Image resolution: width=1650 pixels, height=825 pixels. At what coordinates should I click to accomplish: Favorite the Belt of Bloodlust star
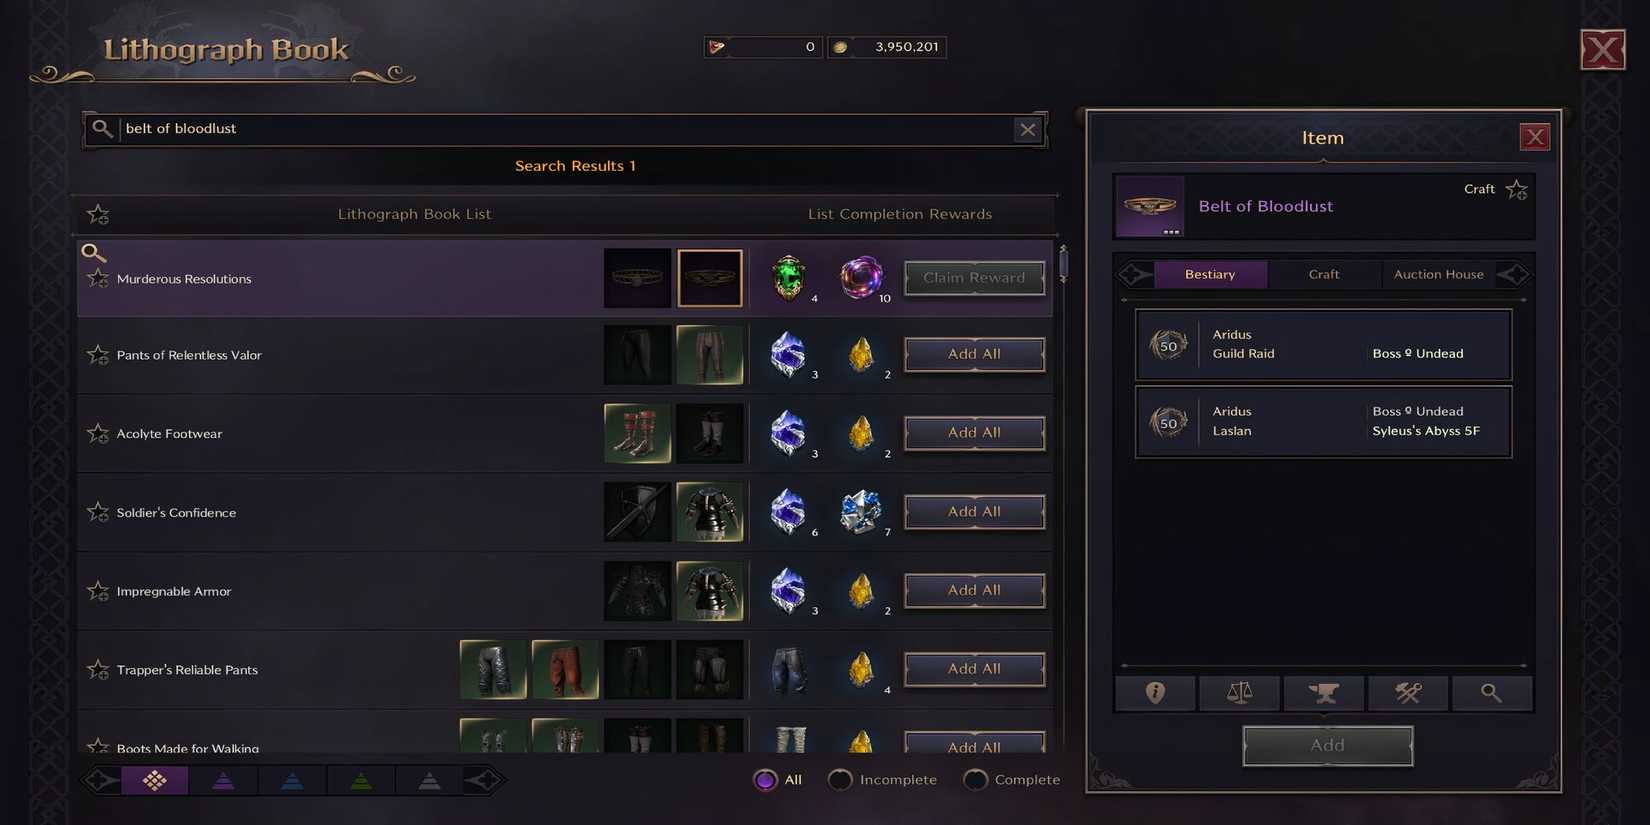[1517, 190]
